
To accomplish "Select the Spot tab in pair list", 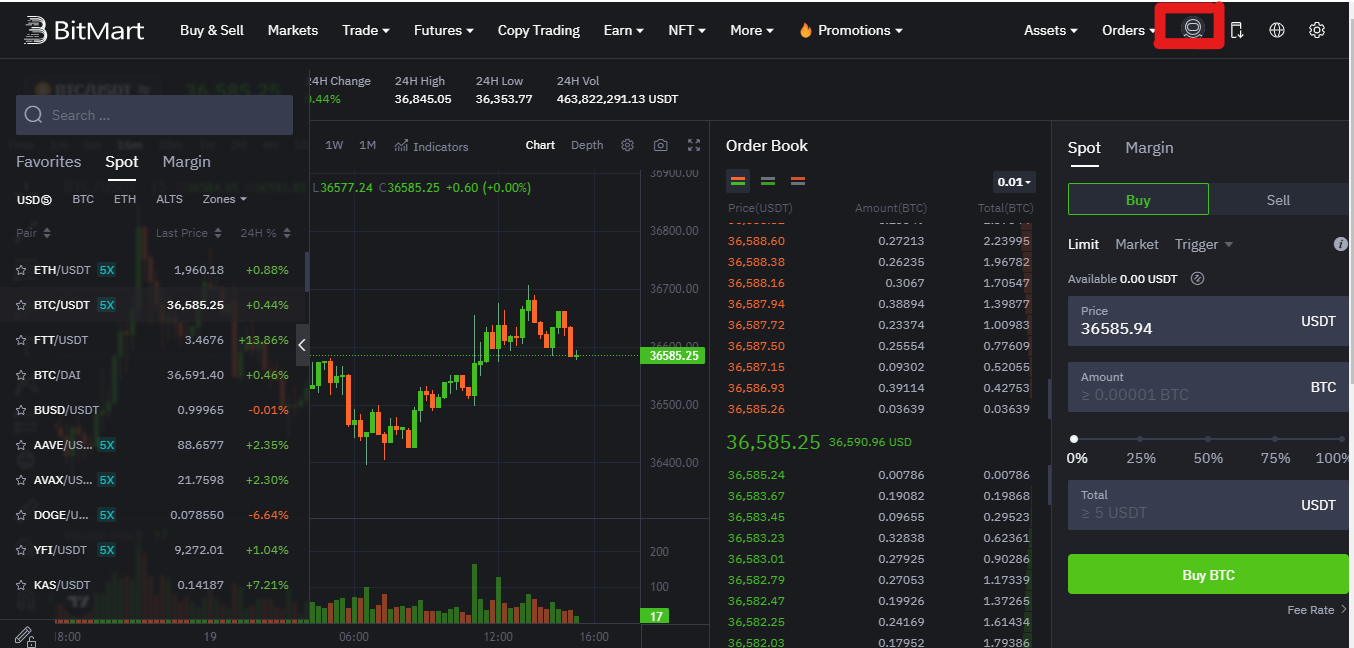I will coord(122,162).
